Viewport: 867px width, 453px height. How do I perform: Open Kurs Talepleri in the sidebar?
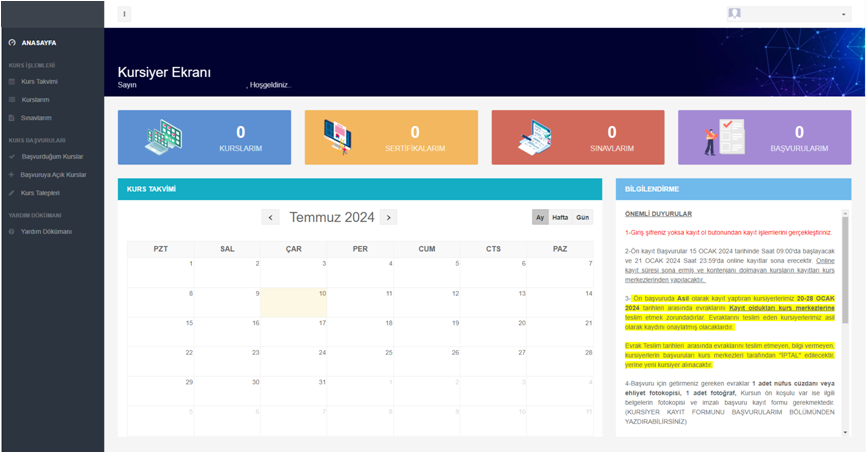41,193
